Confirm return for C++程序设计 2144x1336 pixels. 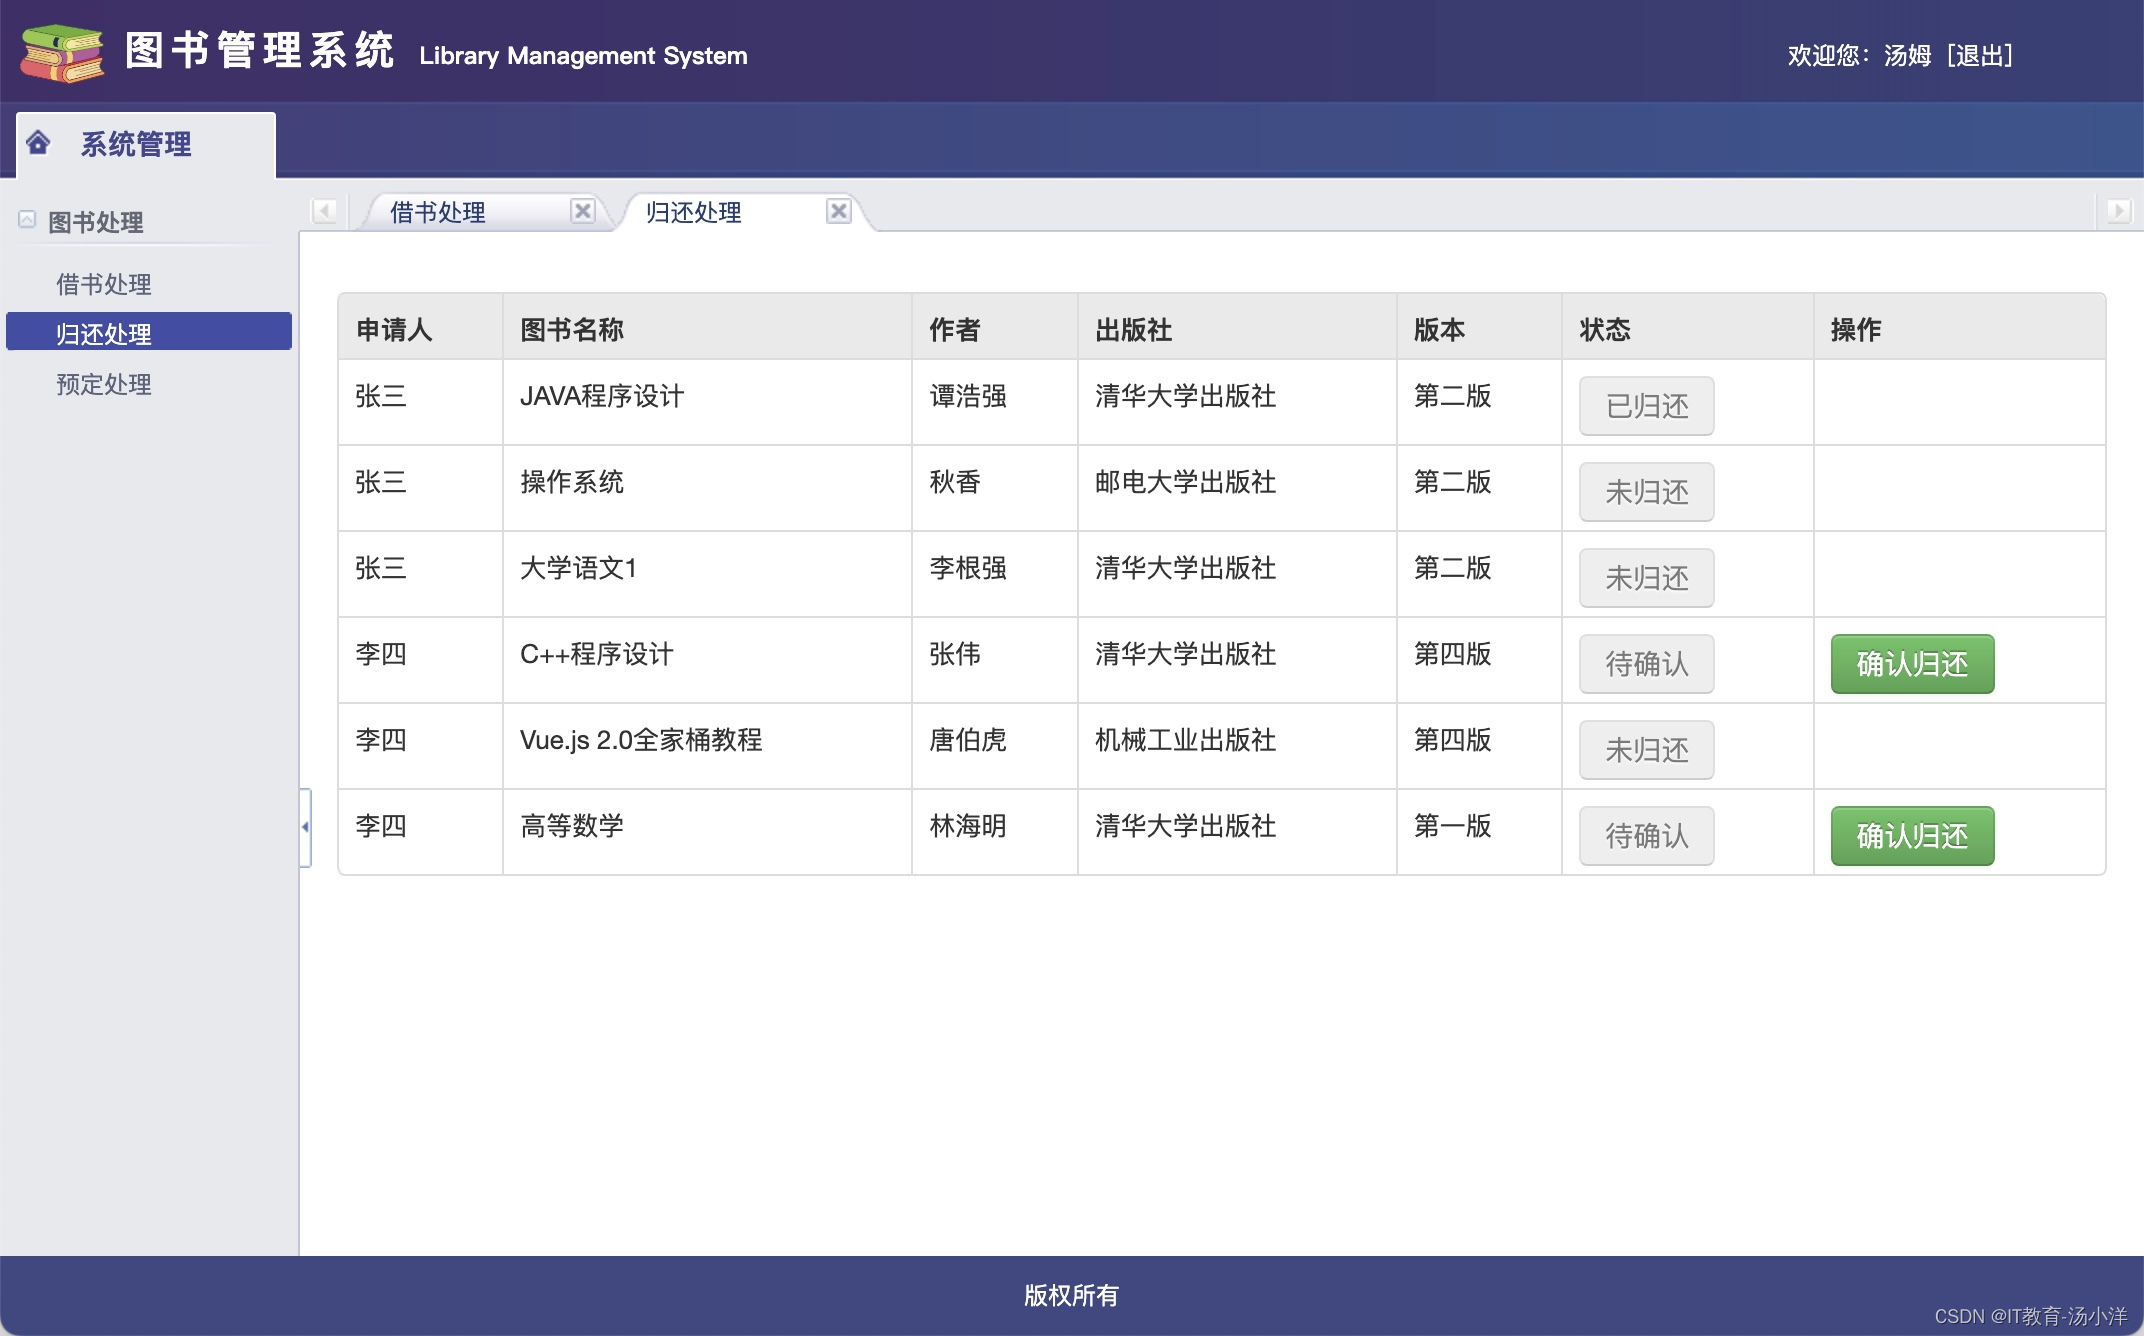click(1912, 664)
